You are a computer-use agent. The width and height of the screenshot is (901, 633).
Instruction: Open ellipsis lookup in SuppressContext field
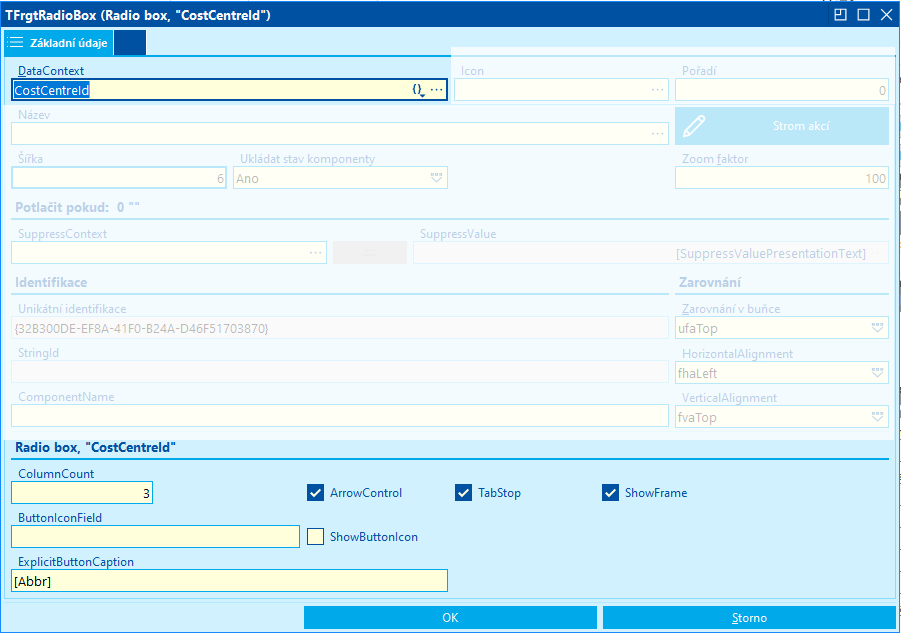tap(315, 253)
